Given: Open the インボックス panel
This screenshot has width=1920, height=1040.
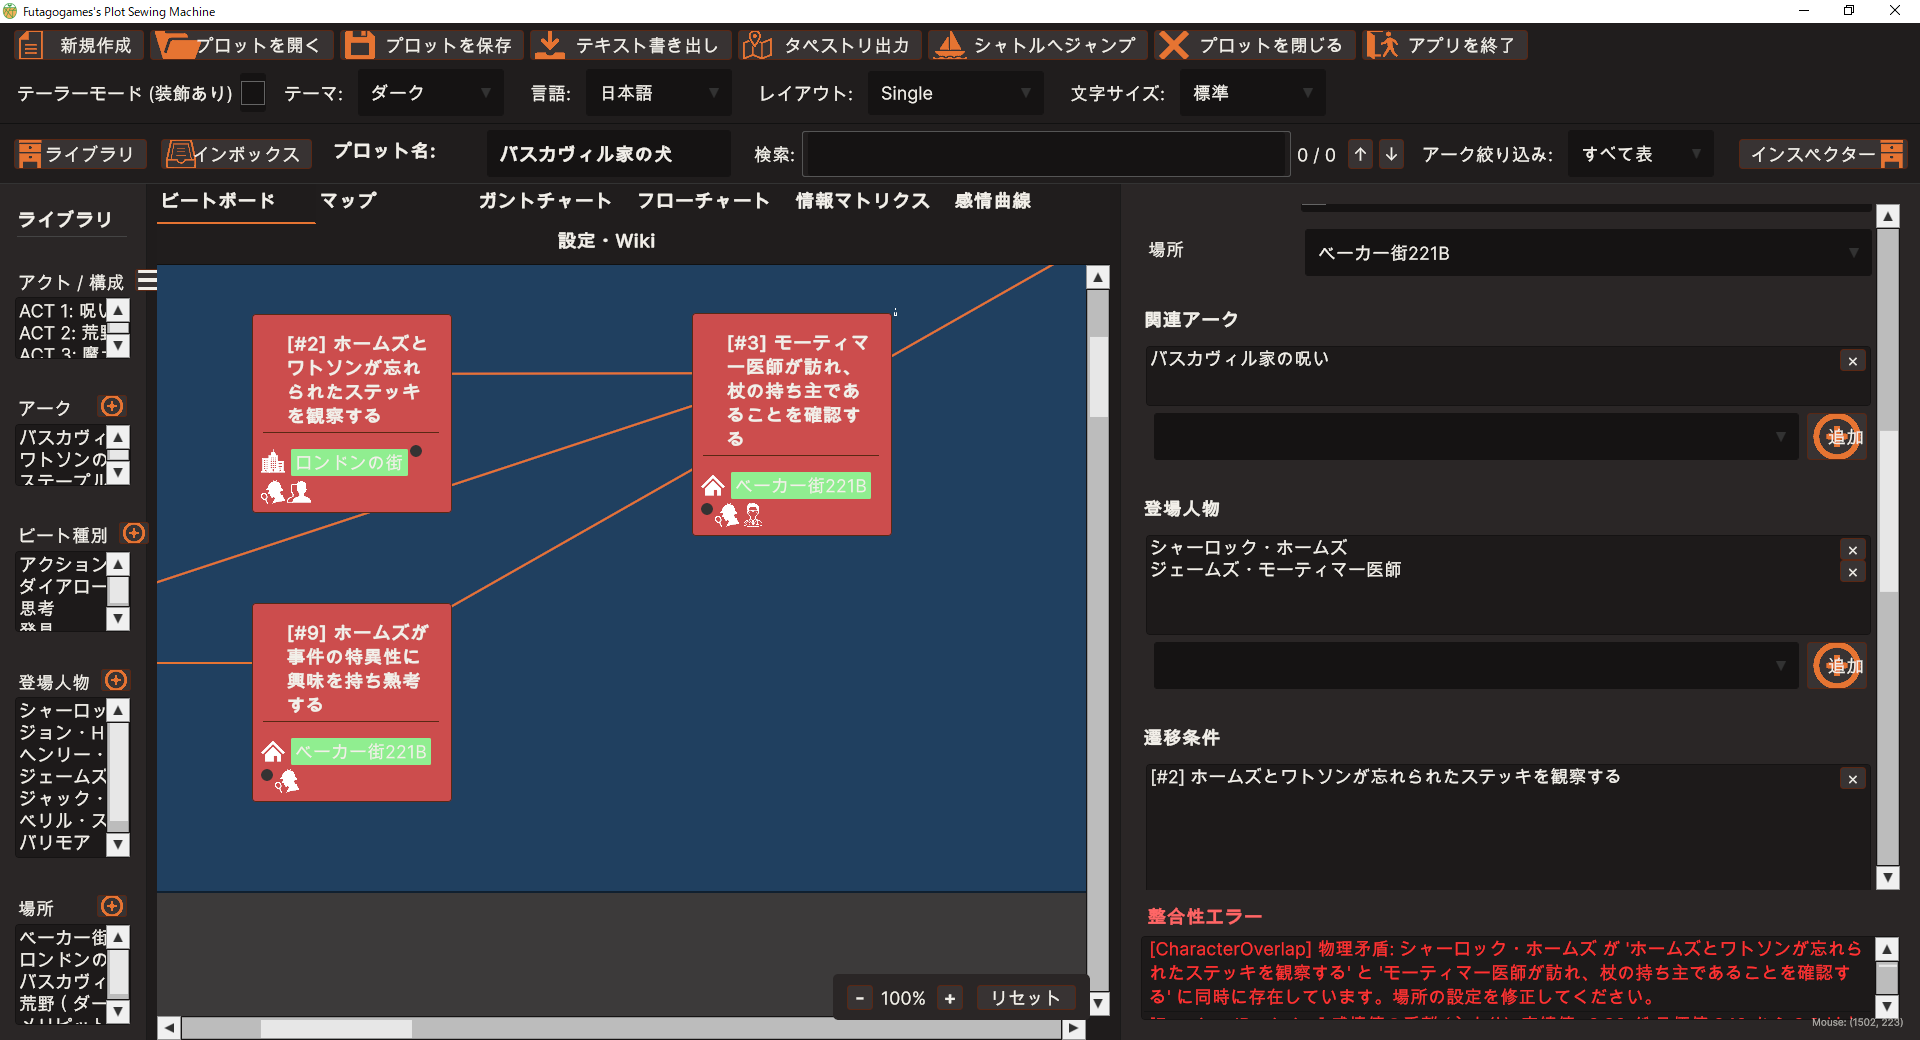Looking at the screenshot, I should (x=236, y=154).
